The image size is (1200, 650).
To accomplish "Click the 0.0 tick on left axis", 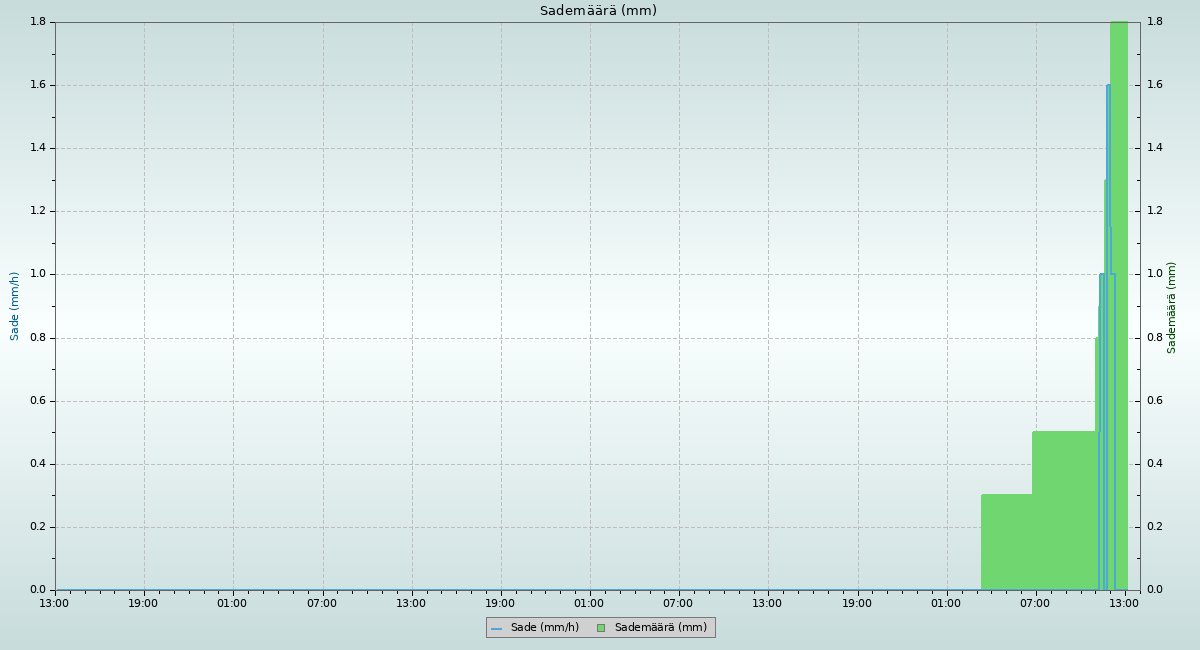I will (39, 590).
